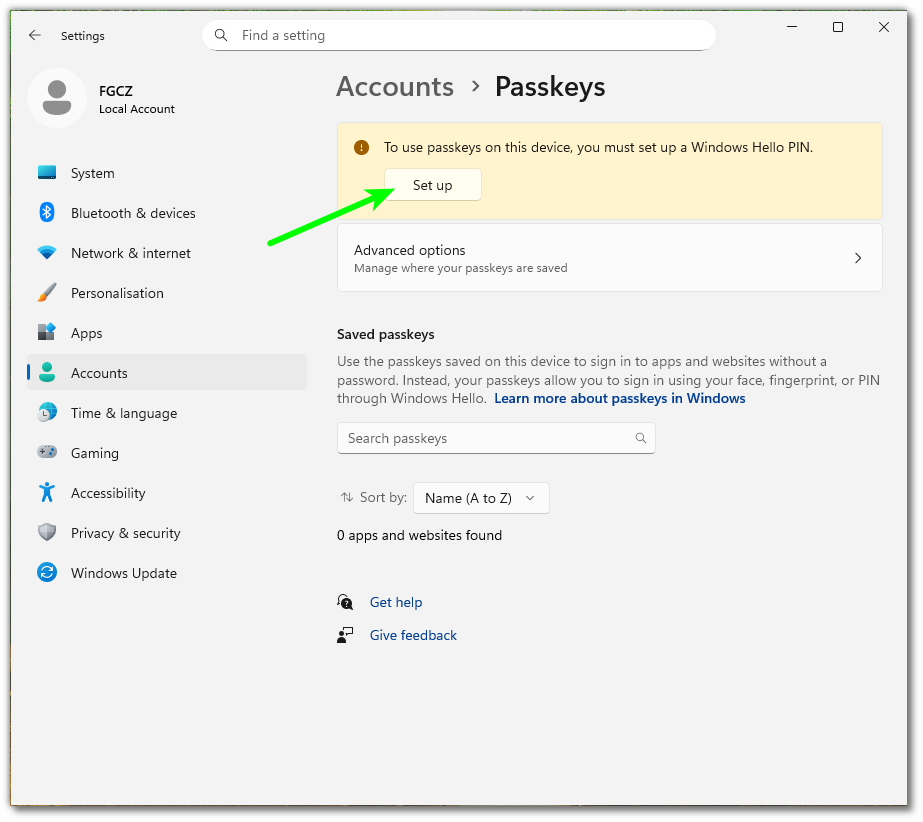The height and width of the screenshot is (822, 923).
Task: Click the Passkeys page title
Action: (x=550, y=87)
